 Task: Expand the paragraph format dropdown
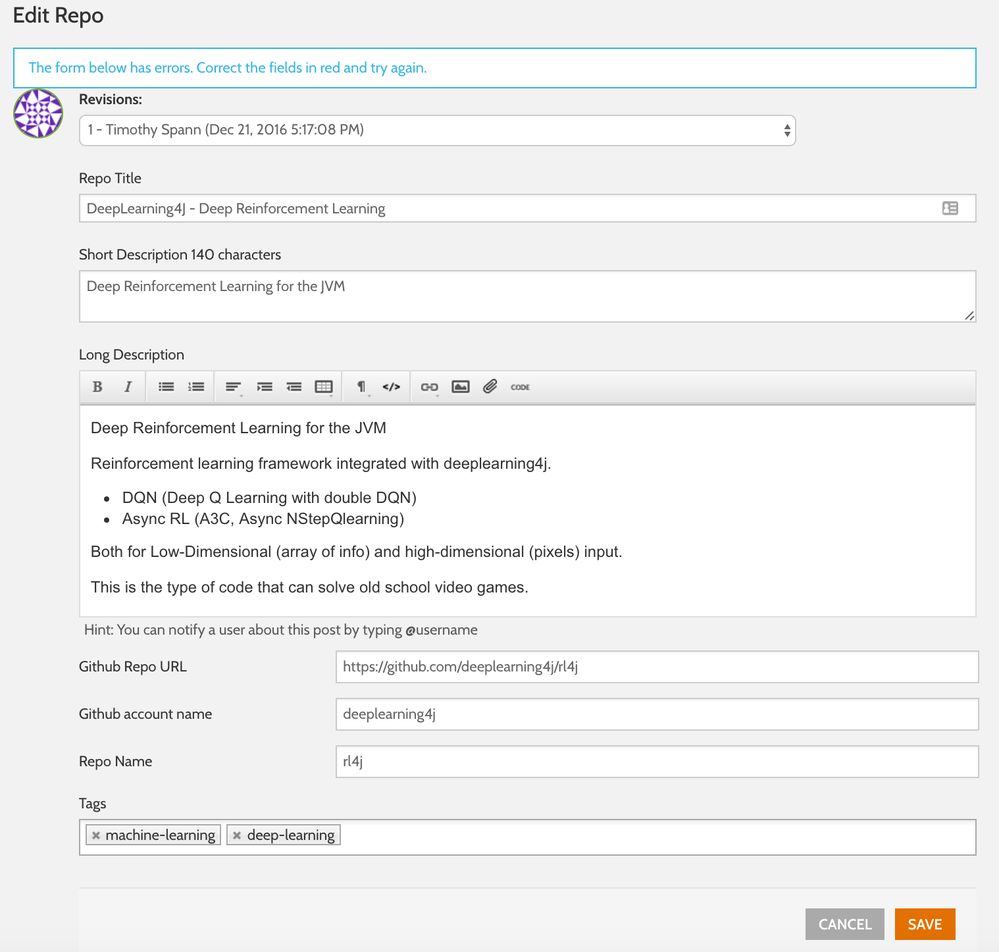pyautogui.click(x=362, y=387)
